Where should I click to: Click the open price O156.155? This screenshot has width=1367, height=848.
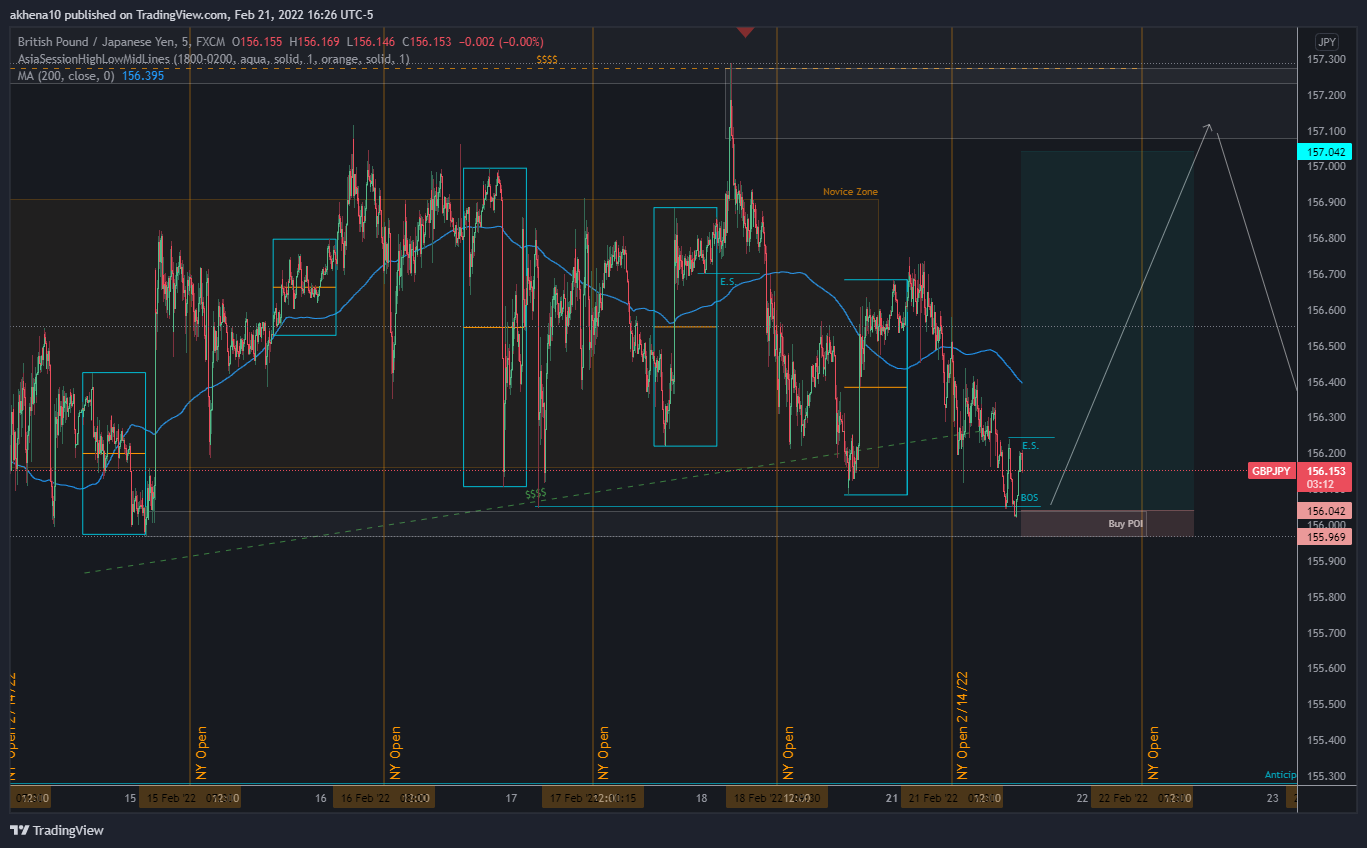258,43
